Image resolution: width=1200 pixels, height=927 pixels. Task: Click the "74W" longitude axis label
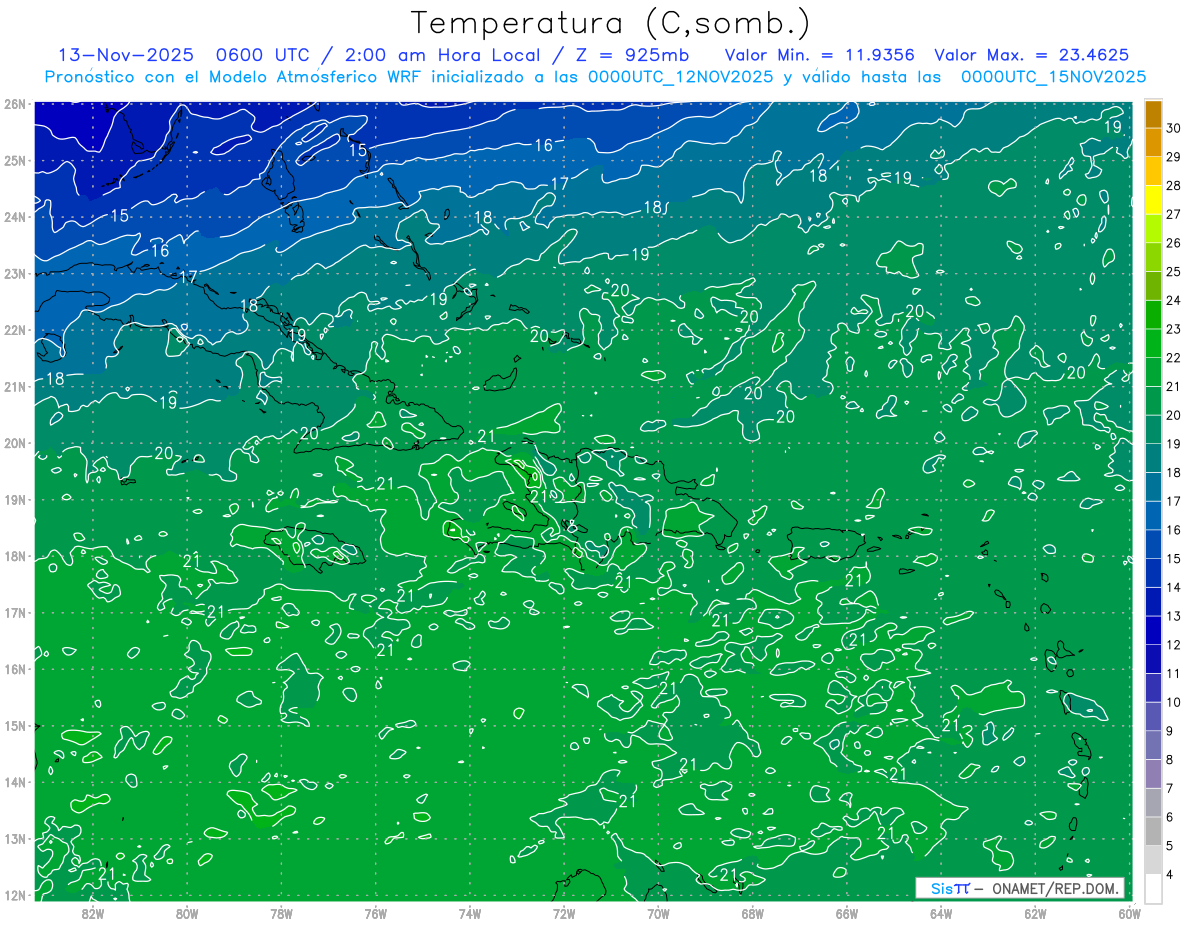click(469, 913)
